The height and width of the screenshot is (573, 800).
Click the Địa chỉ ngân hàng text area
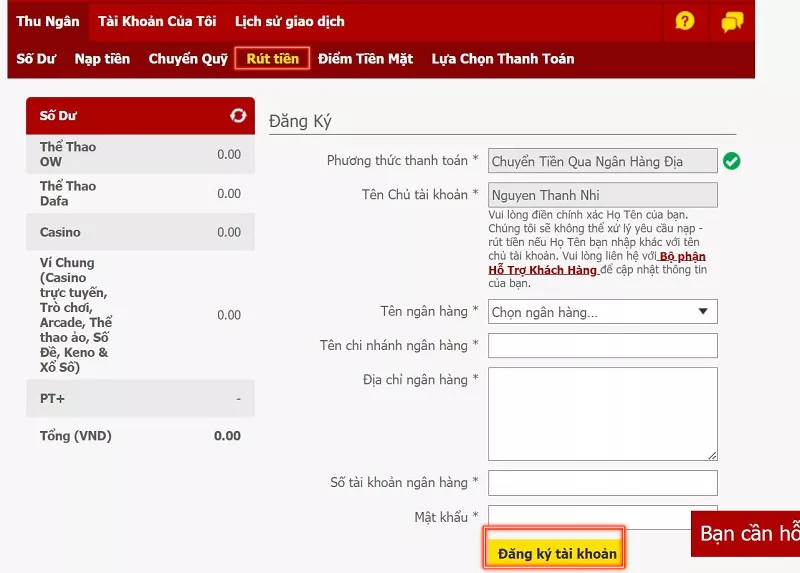(x=603, y=414)
